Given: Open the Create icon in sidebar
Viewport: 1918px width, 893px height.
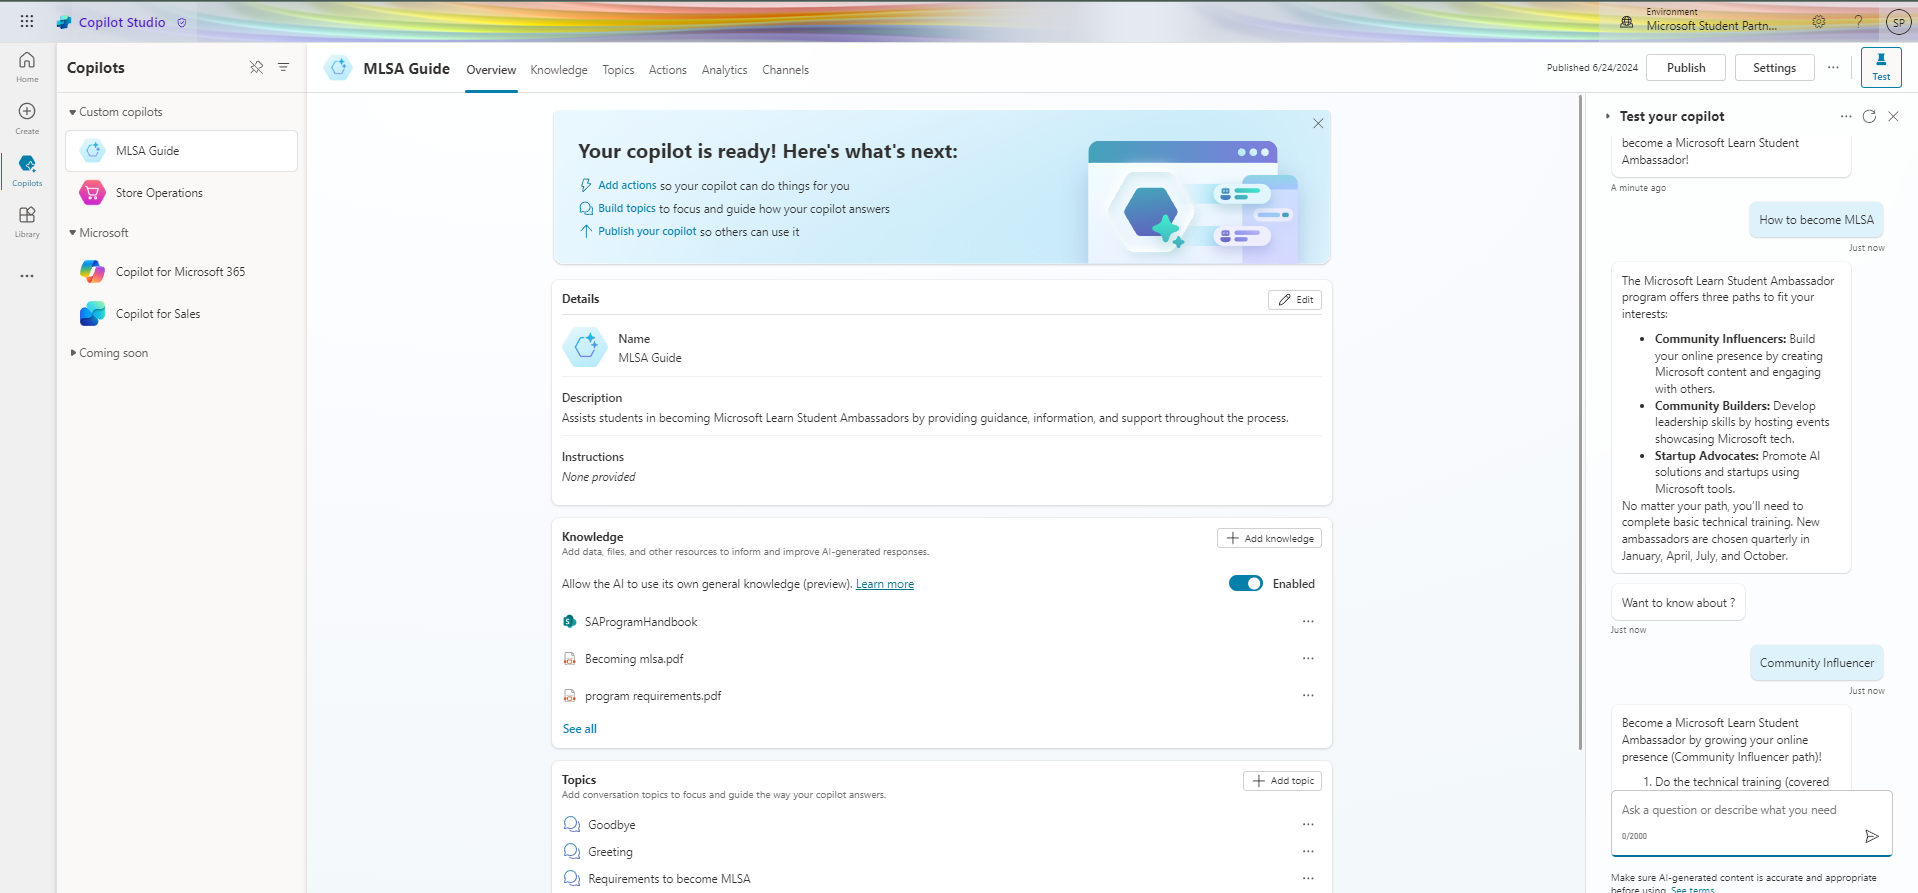Looking at the screenshot, I should (x=27, y=117).
